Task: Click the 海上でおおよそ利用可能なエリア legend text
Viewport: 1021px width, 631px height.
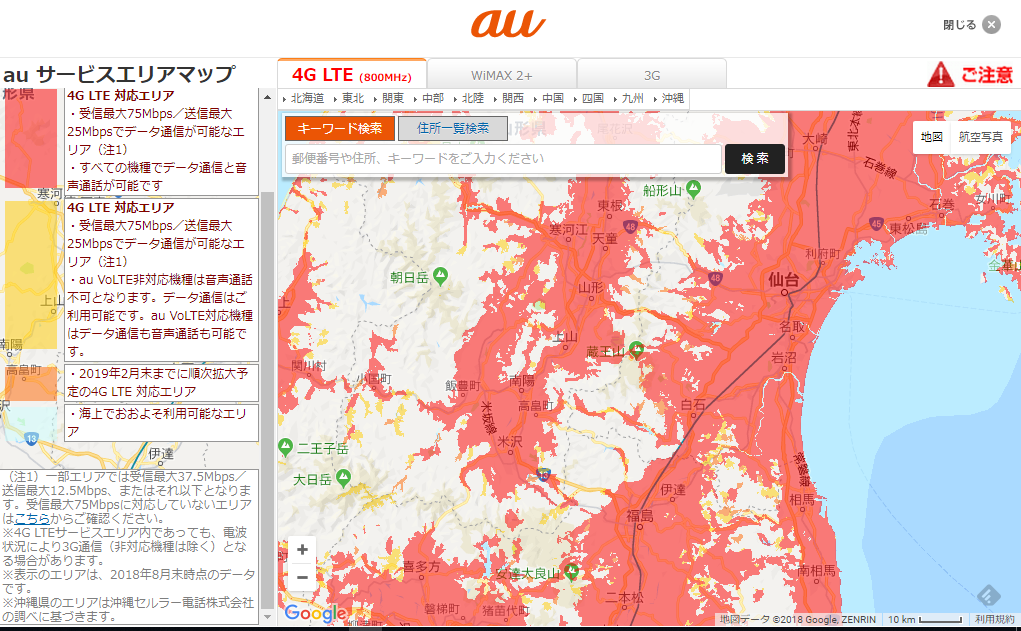Action: (x=157, y=422)
